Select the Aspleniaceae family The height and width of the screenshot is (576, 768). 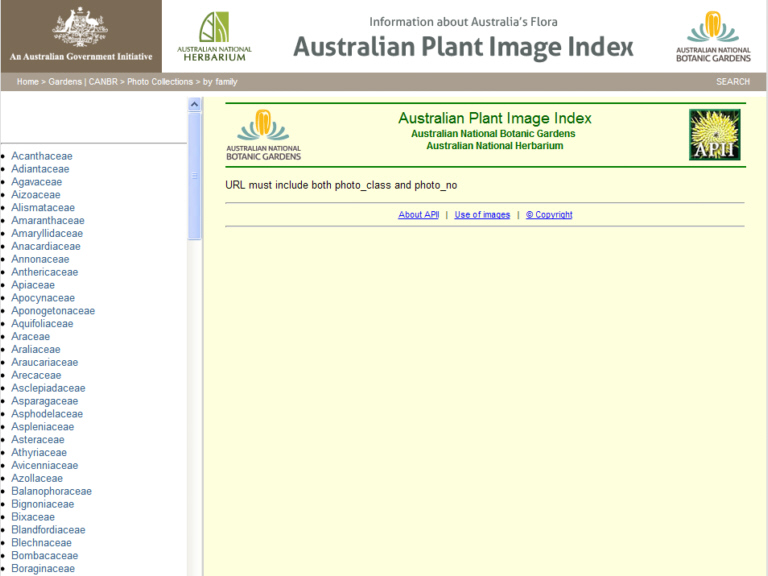43,427
